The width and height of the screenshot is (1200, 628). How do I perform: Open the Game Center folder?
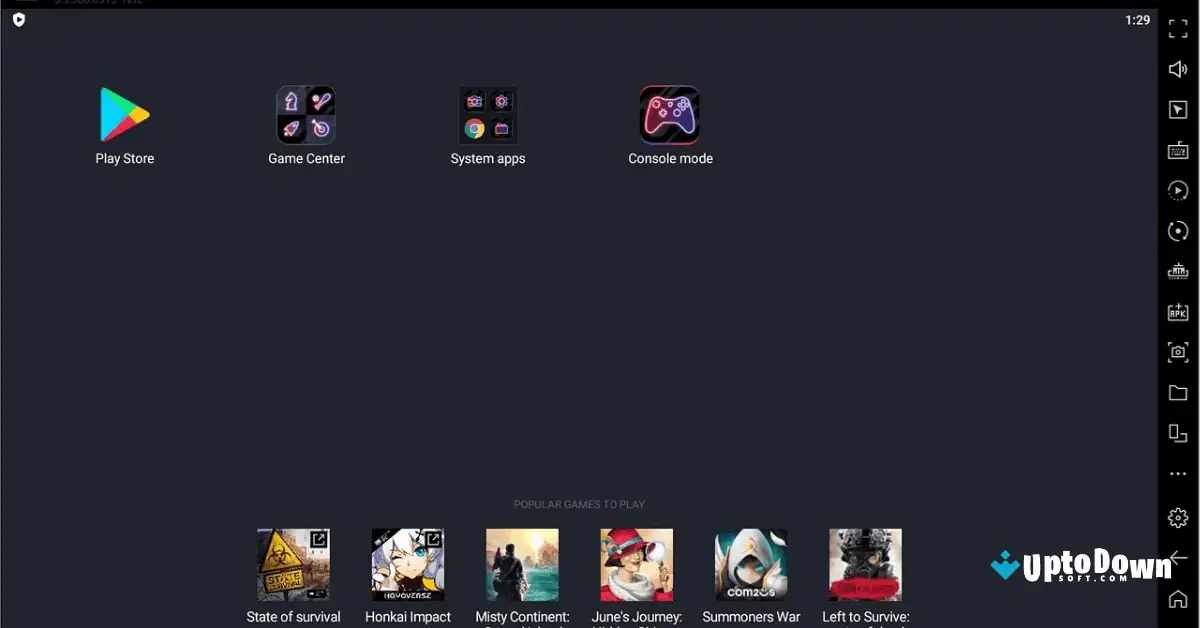pos(306,114)
